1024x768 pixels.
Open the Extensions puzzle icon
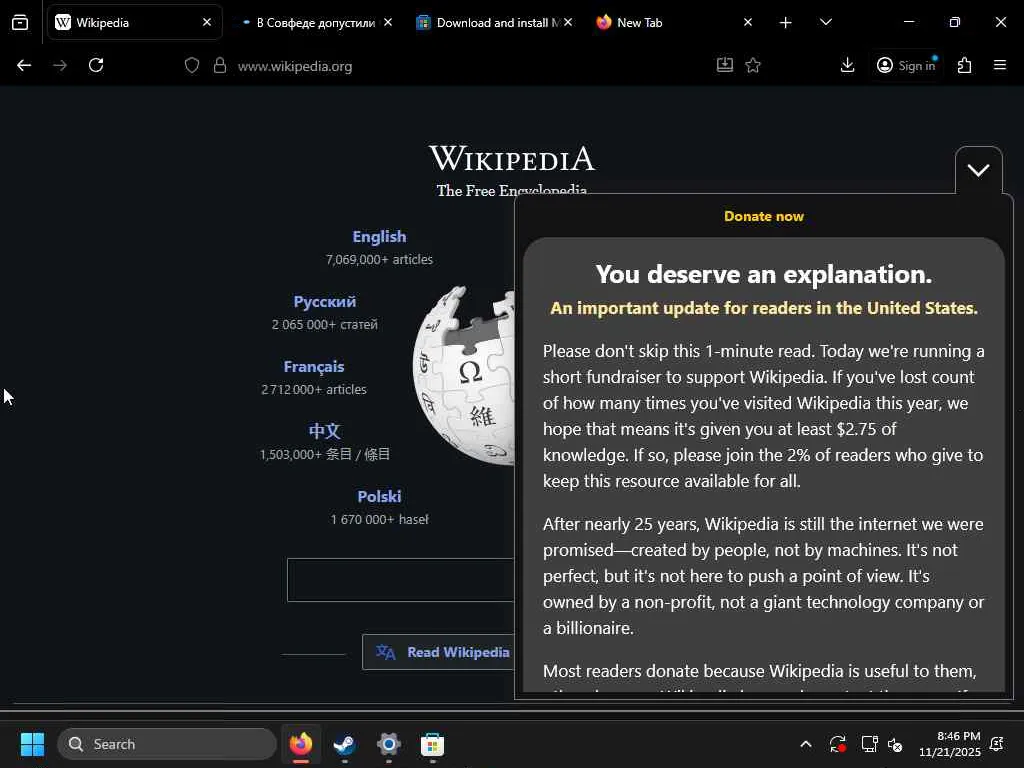point(965,65)
